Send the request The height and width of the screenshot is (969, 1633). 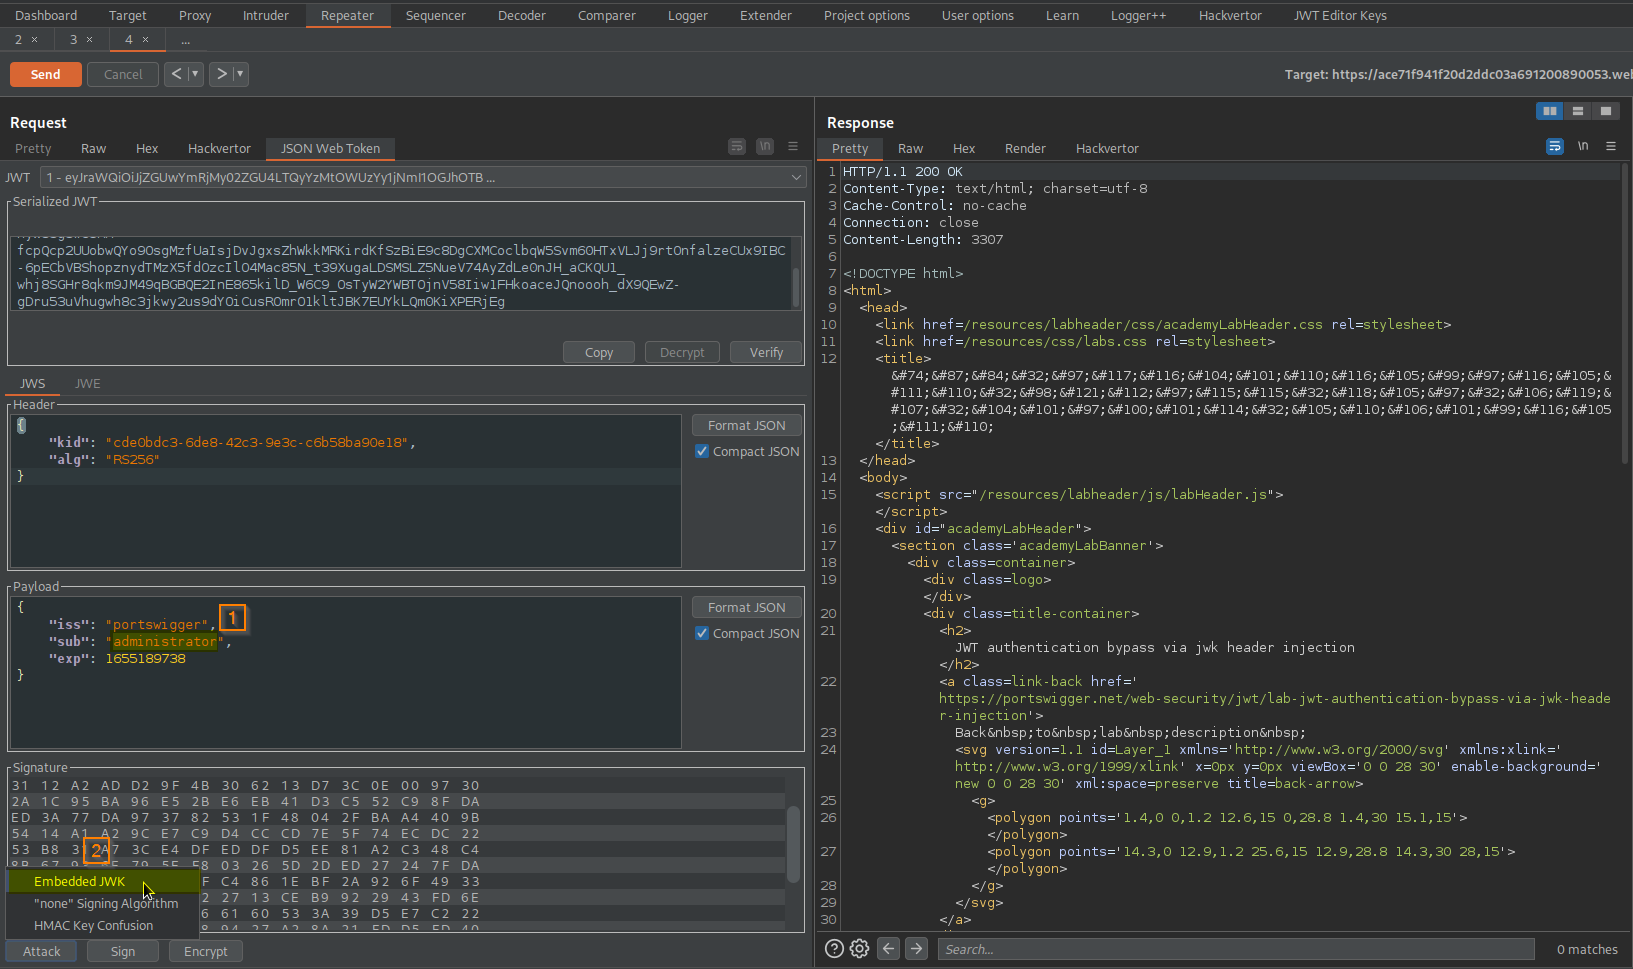pyautogui.click(x=45, y=75)
